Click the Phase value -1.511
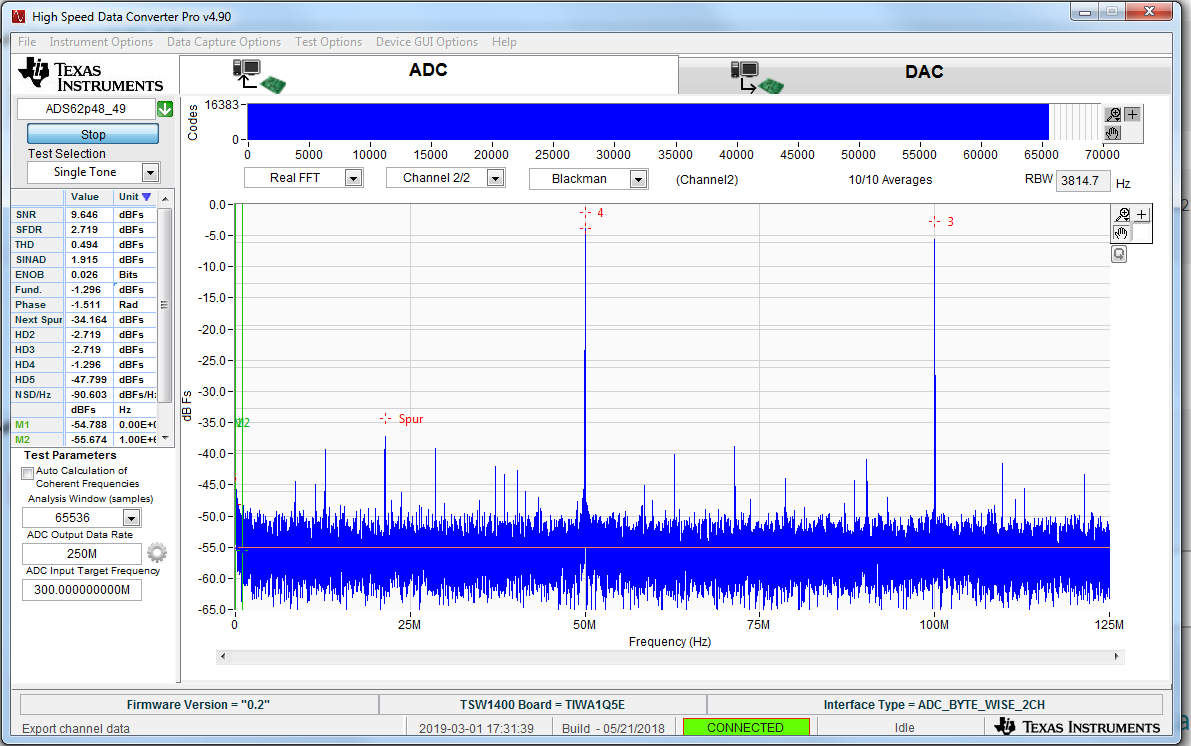 coord(86,305)
